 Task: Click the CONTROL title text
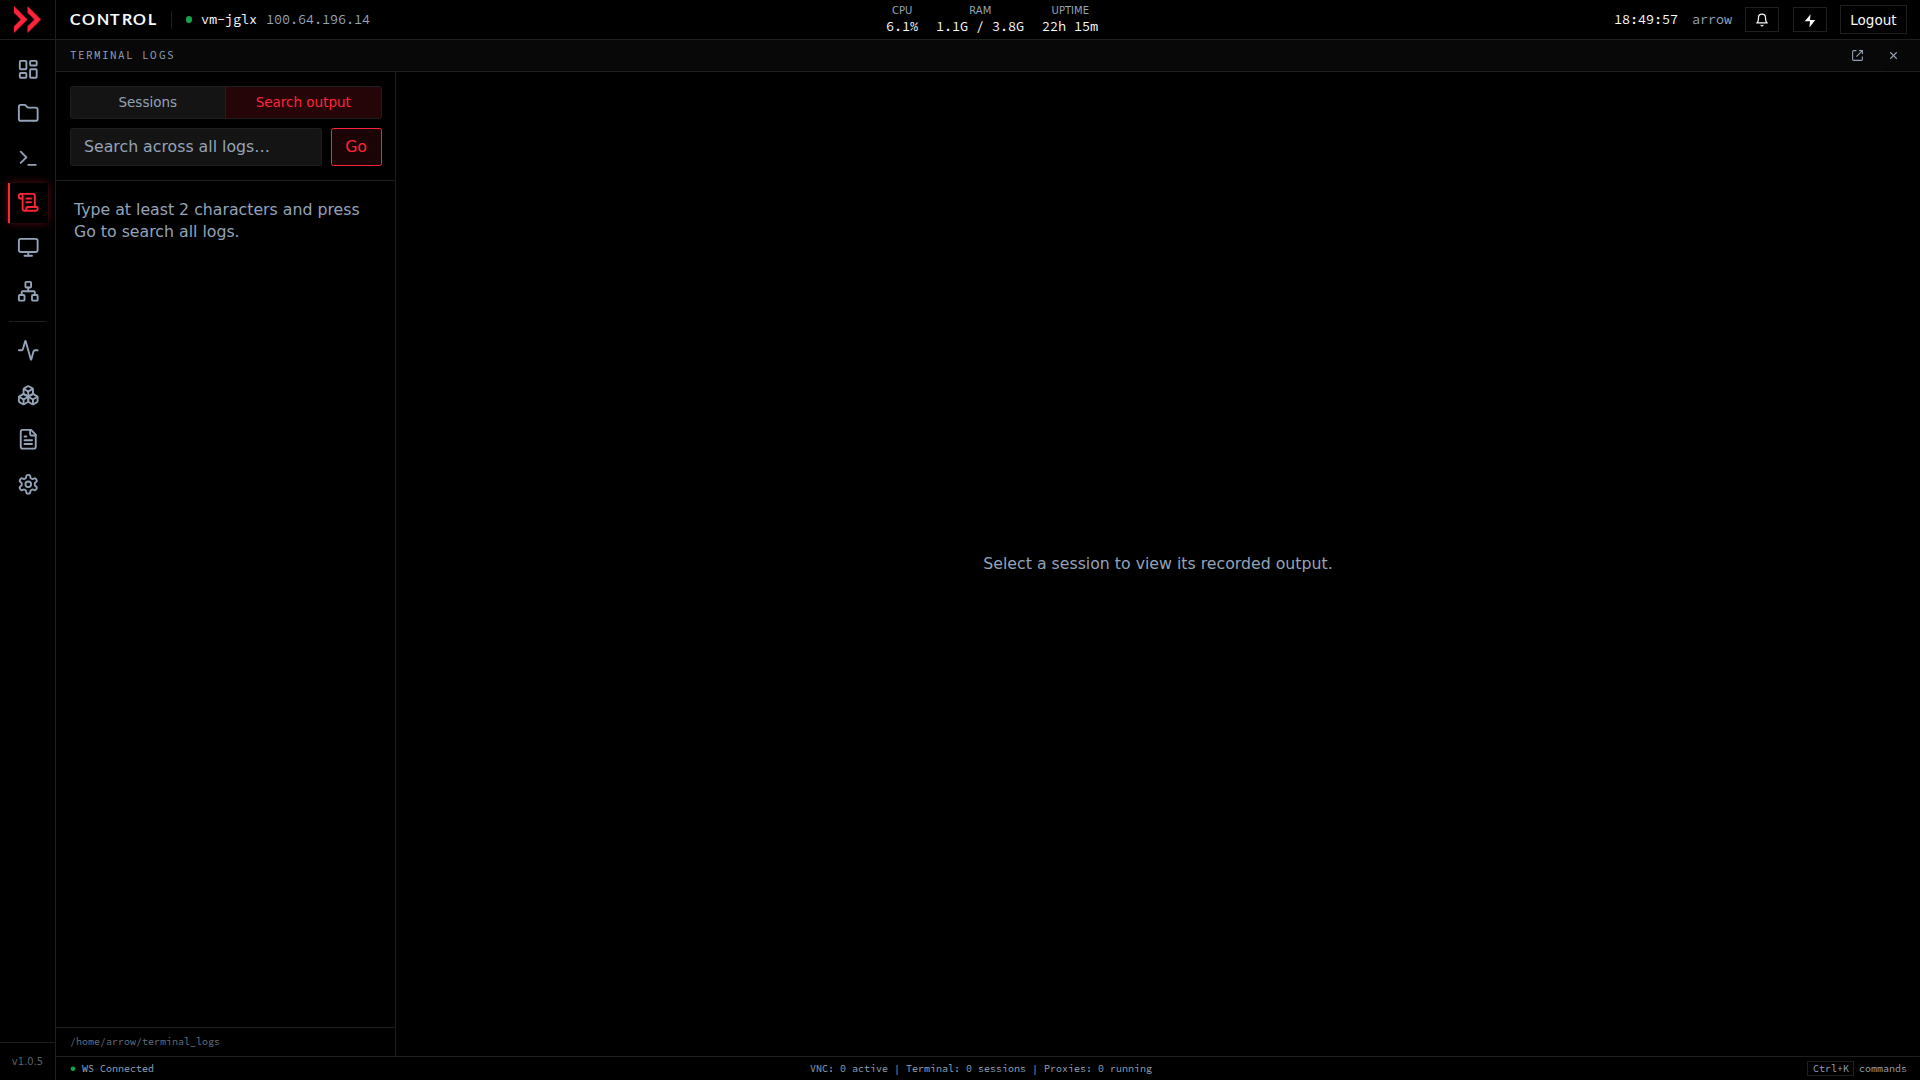click(x=113, y=20)
